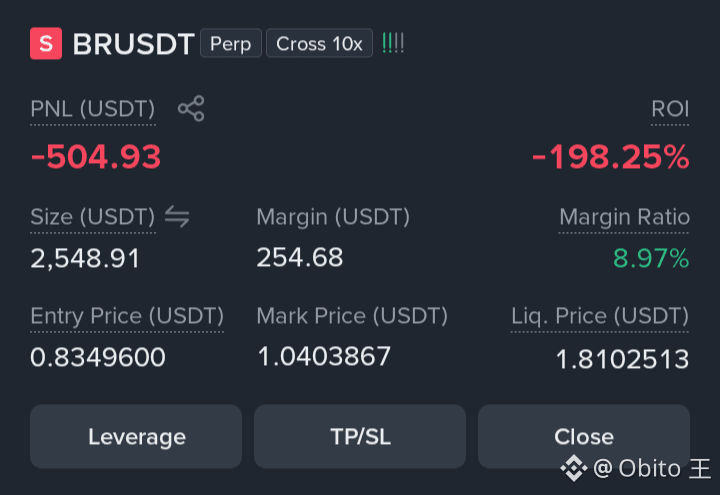The height and width of the screenshot is (495, 720).
Task: Click the green ADL indicator bars
Action: [393, 44]
